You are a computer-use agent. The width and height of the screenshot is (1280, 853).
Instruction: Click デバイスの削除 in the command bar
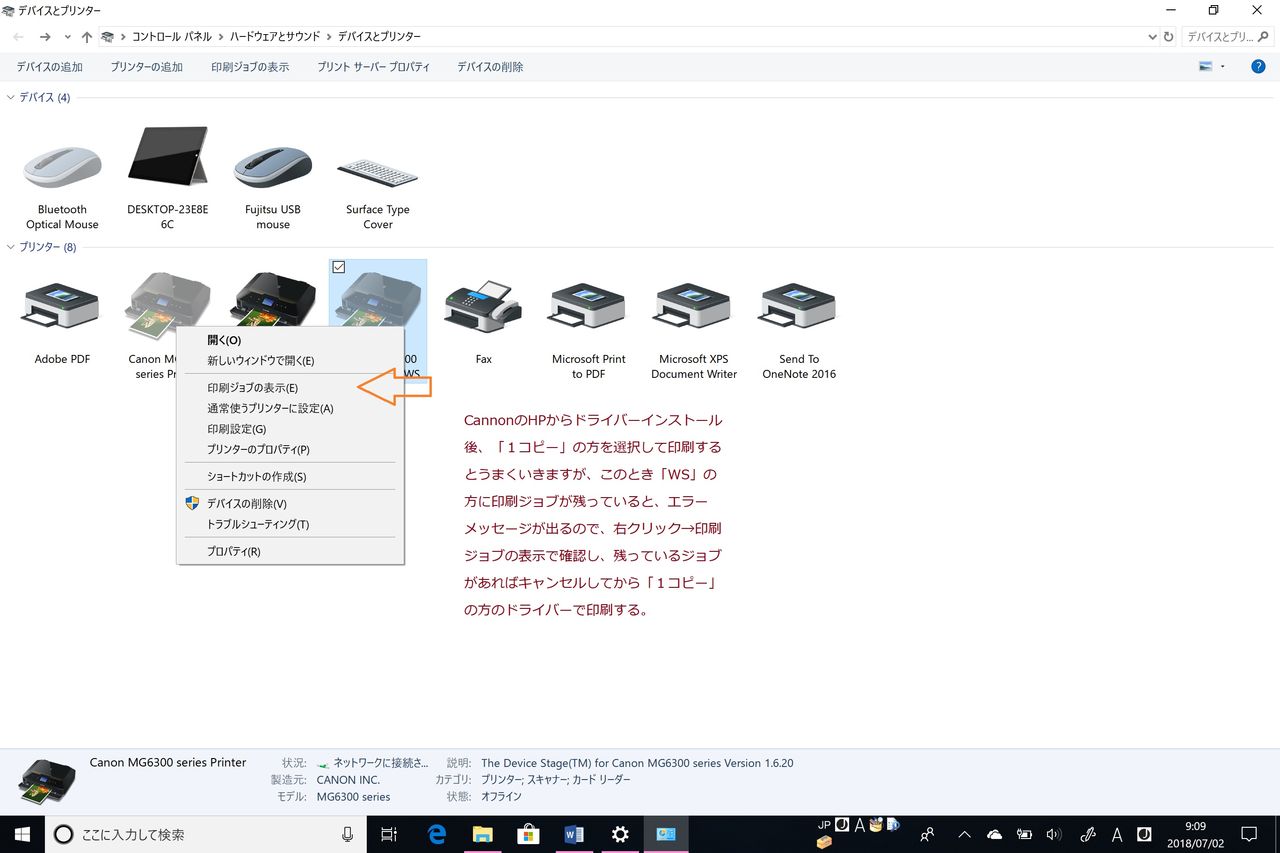pos(490,67)
